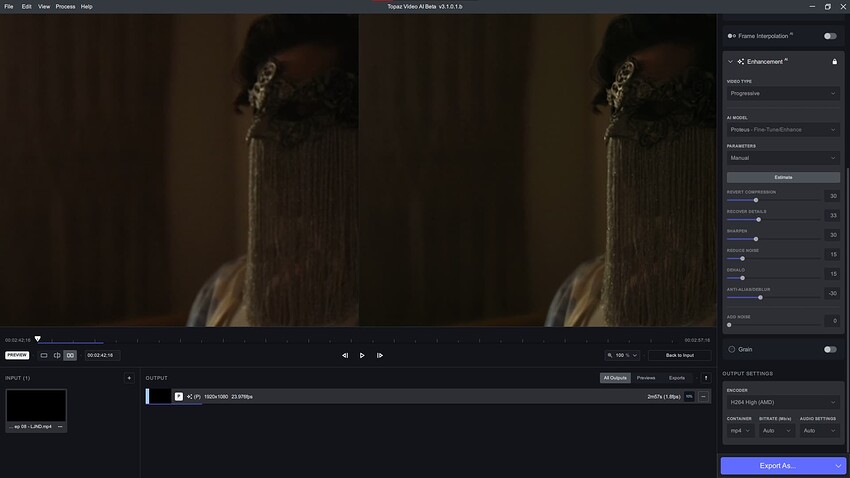
Task: Switch to the Exports tab
Action: 677,378
